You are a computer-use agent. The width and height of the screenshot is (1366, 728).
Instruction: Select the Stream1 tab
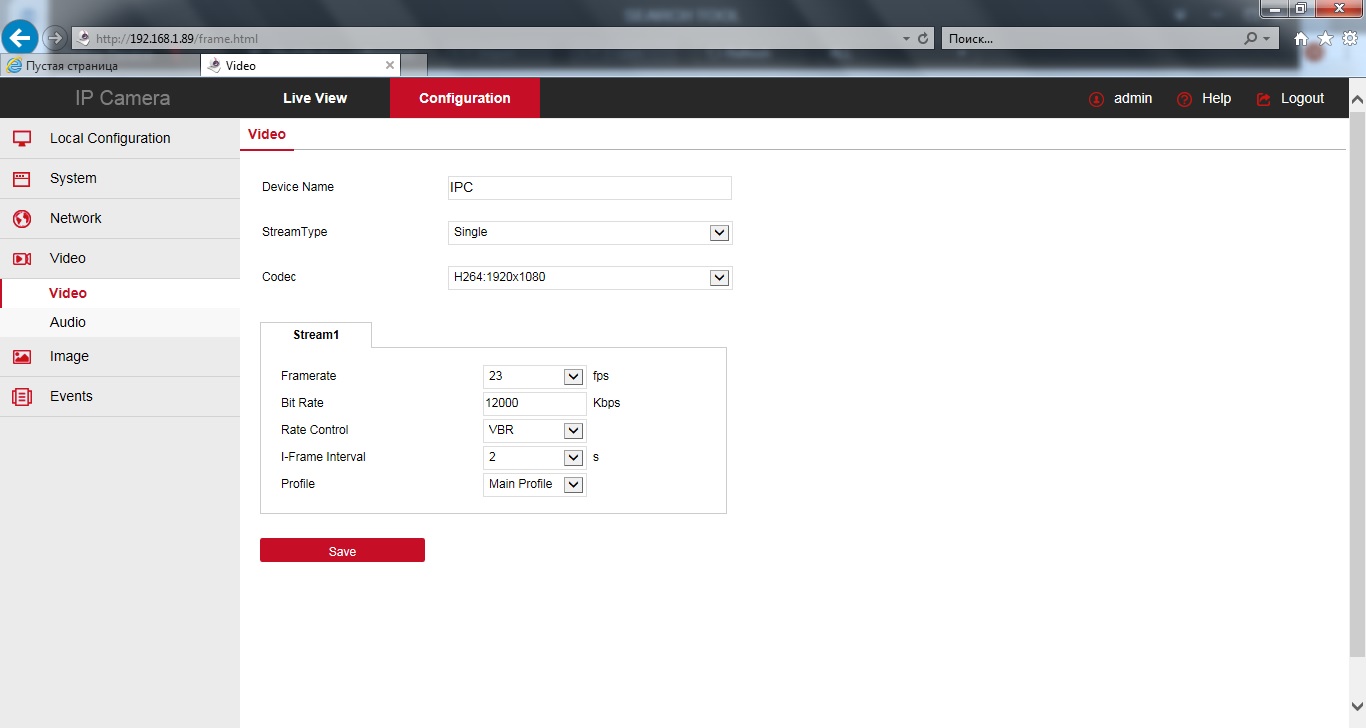point(316,335)
